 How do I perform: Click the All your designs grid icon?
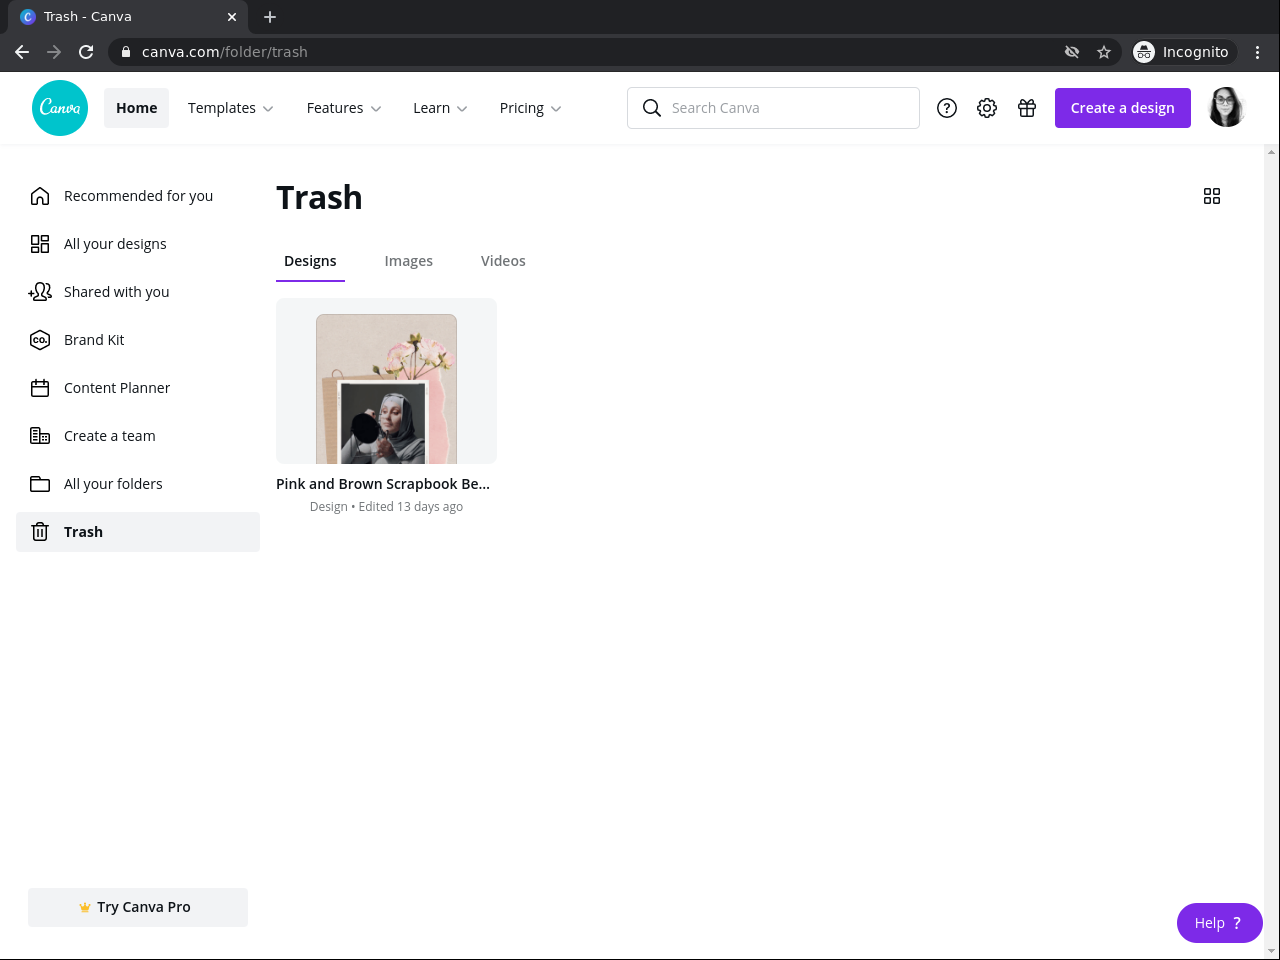click(40, 244)
